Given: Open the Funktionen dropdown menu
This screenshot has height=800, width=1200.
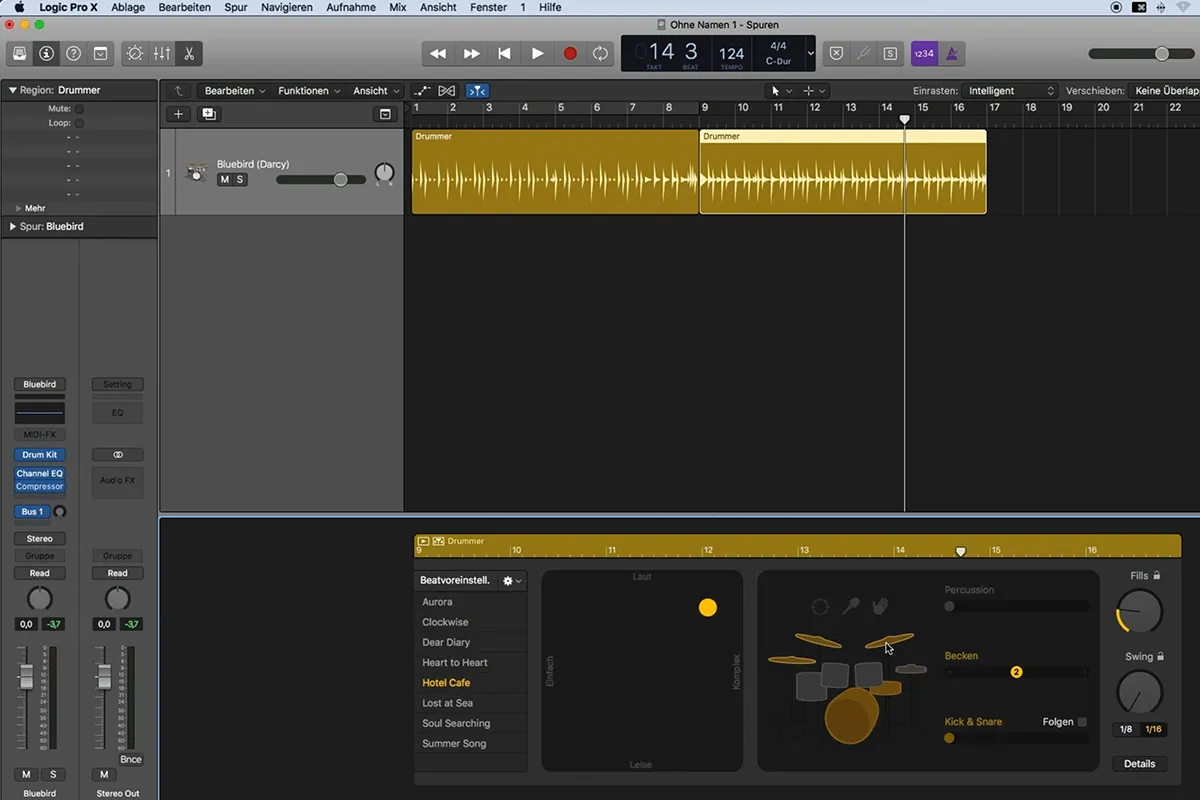Looking at the screenshot, I should point(309,91).
